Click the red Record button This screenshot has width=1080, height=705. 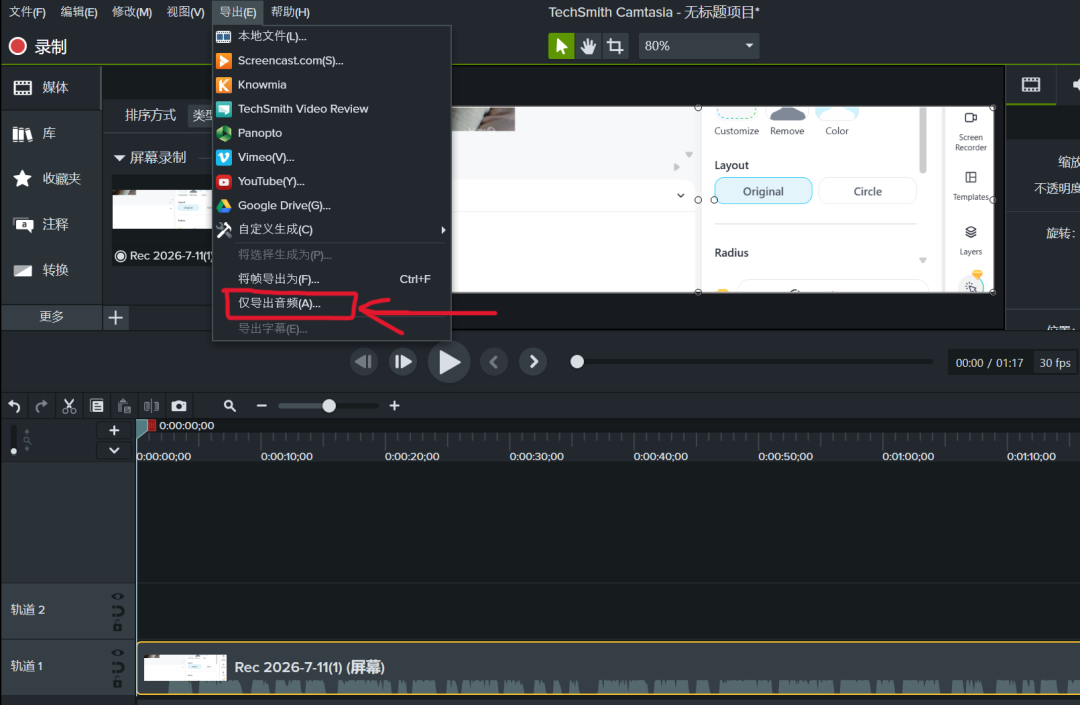[x=18, y=46]
